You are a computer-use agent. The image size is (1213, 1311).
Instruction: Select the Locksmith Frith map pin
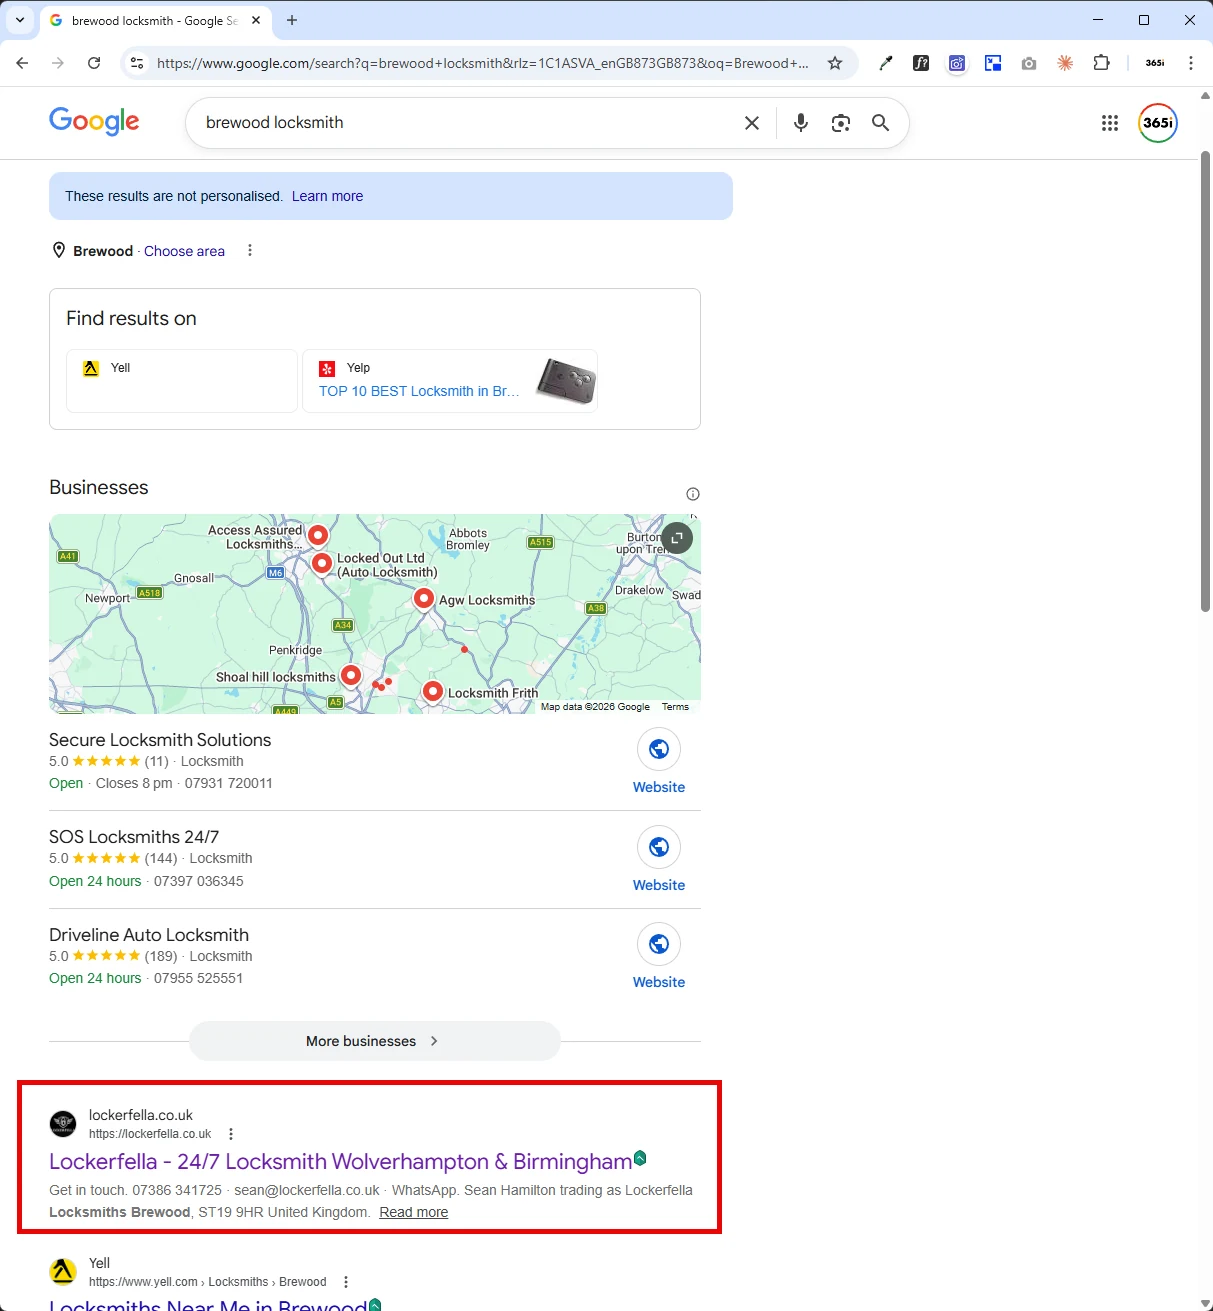(x=432, y=690)
